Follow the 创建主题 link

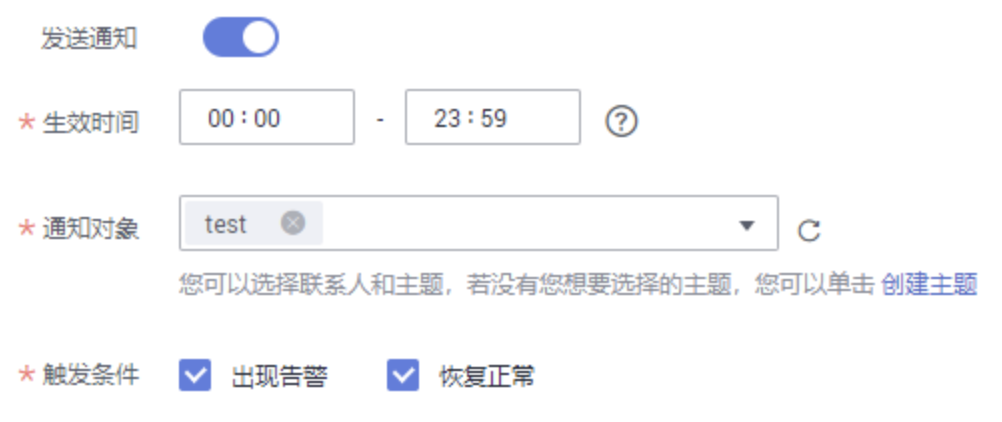(x=929, y=284)
